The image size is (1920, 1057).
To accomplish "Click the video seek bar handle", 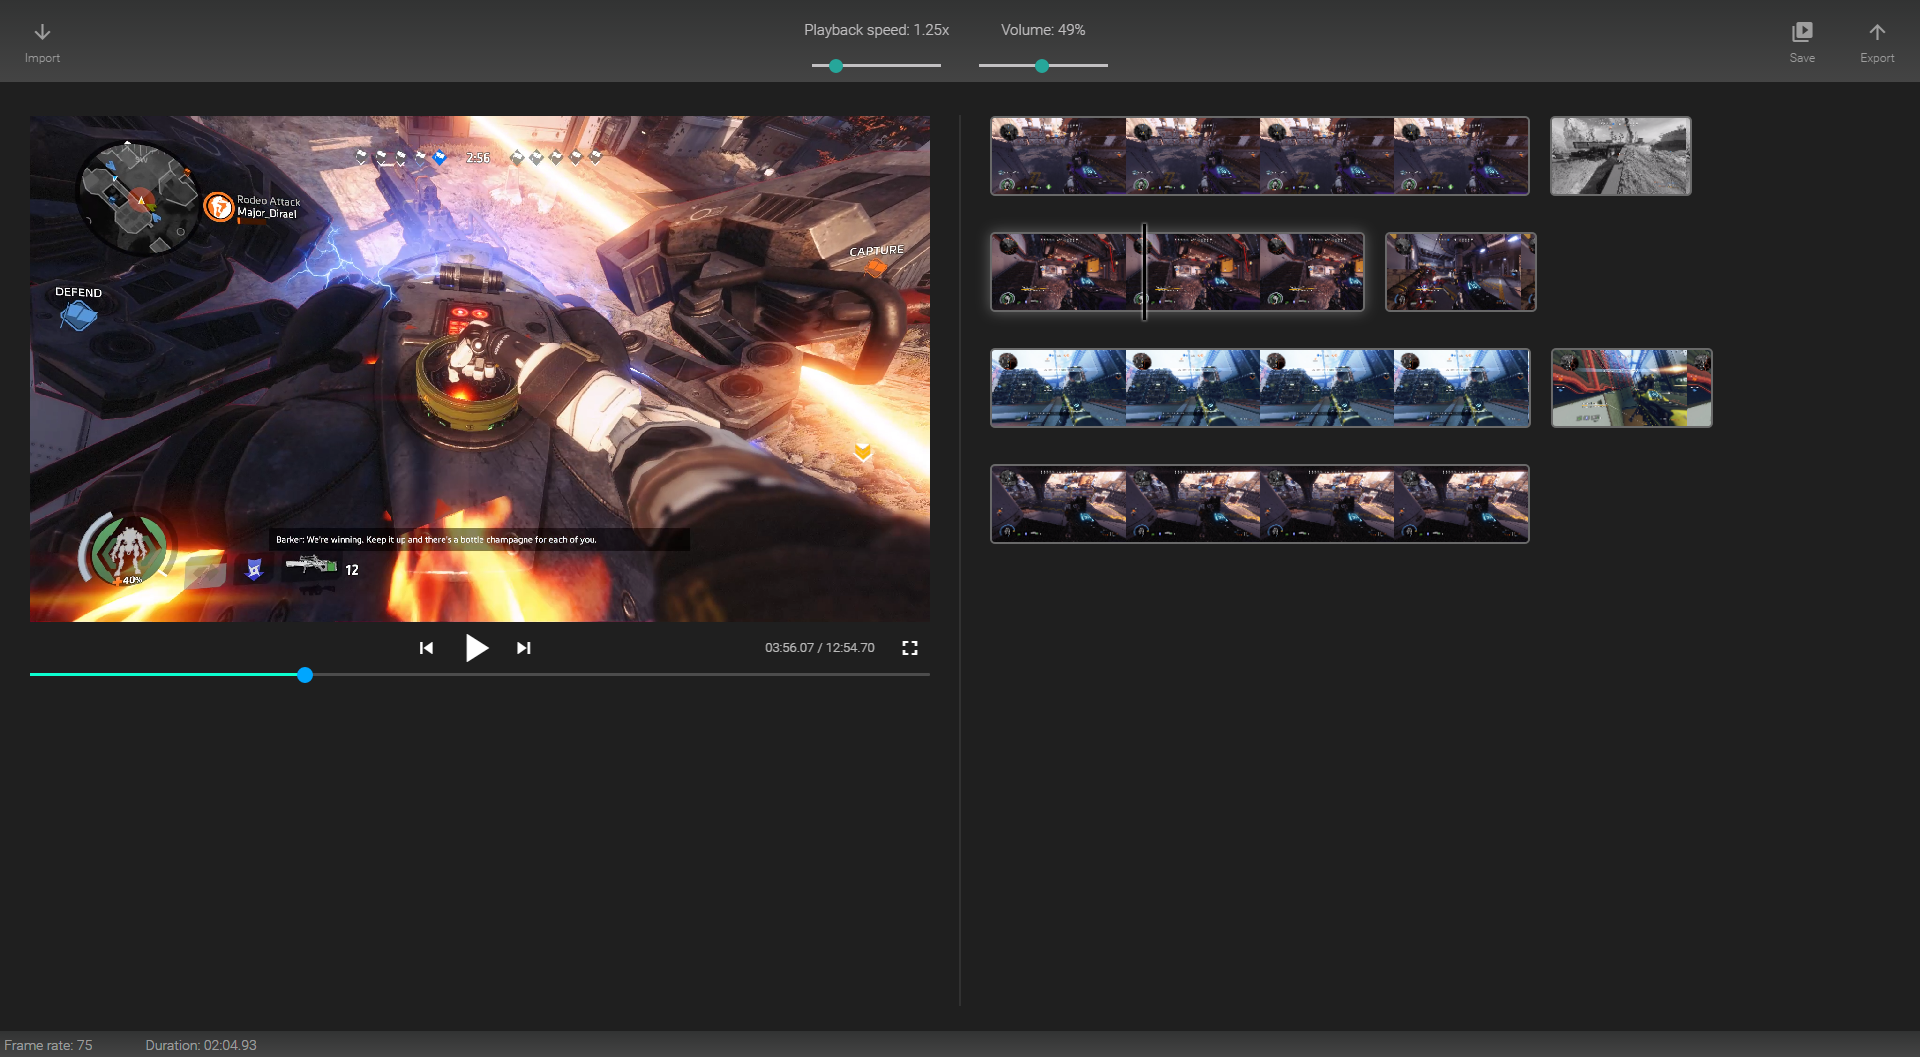I will [305, 675].
